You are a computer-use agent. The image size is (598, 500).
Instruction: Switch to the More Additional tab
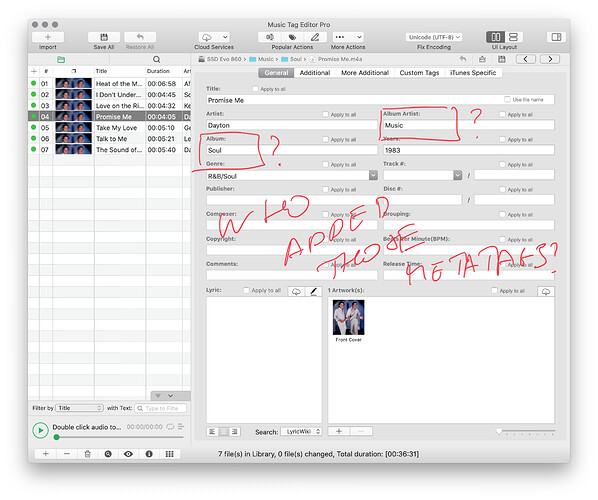(365, 73)
